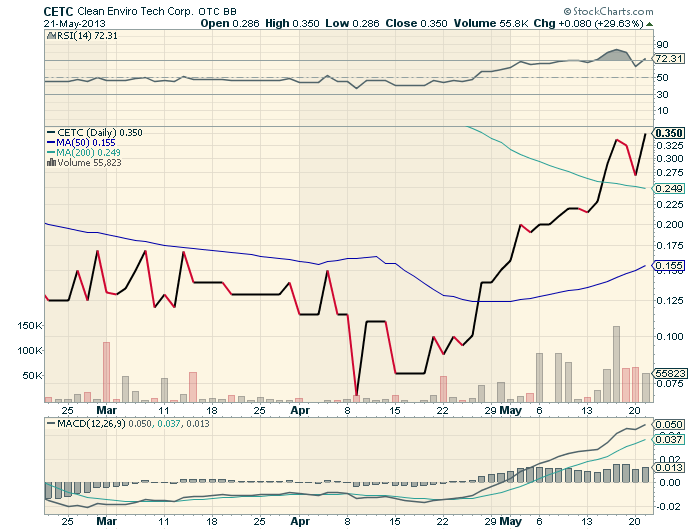Click the 55823 volume axis tag

point(669,373)
